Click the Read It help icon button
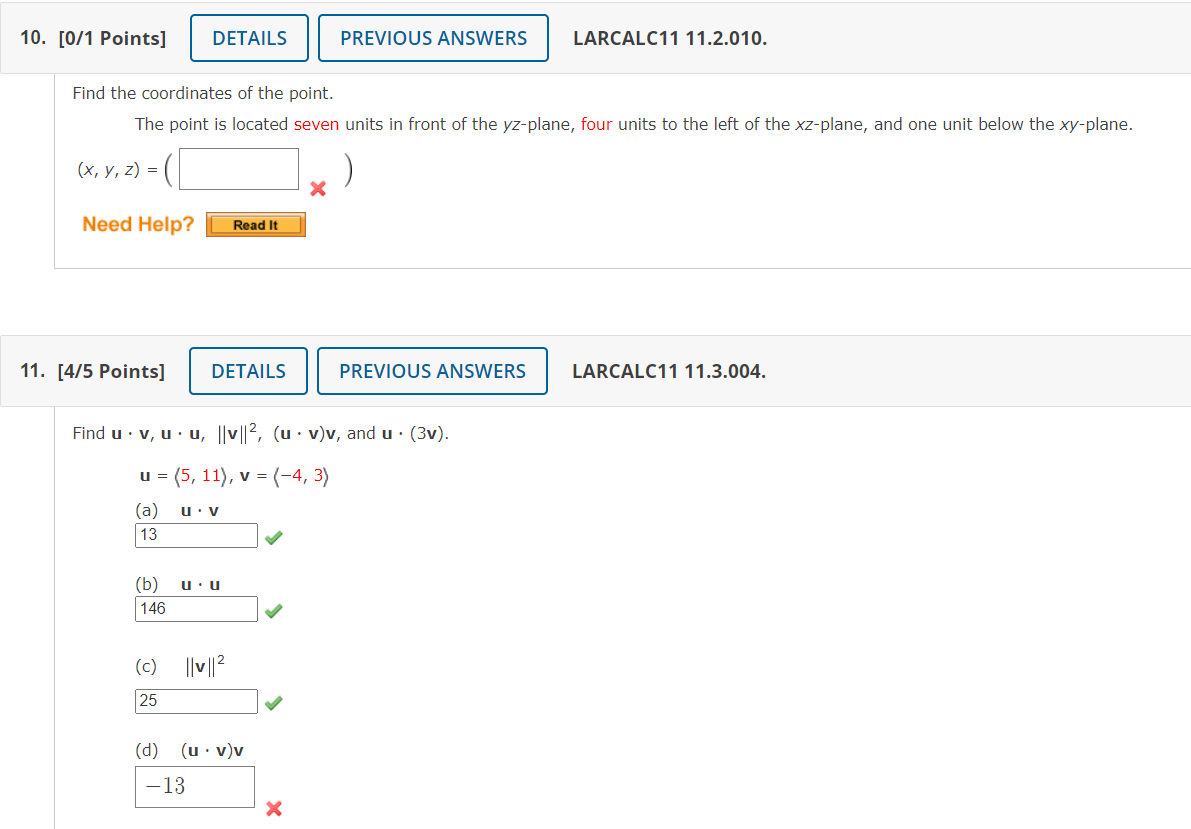The image size is (1191, 829). (x=255, y=224)
